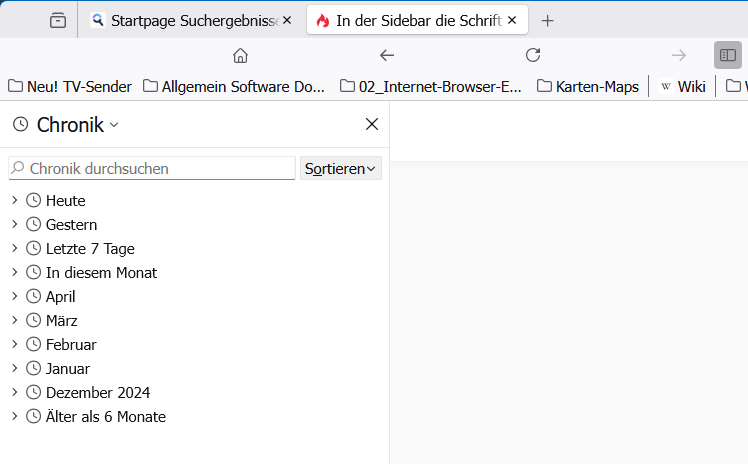Open the Neu! TV-Sender bookmark folder
The width and height of the screenshot is (748, 464).
click(x=70, y=87)
